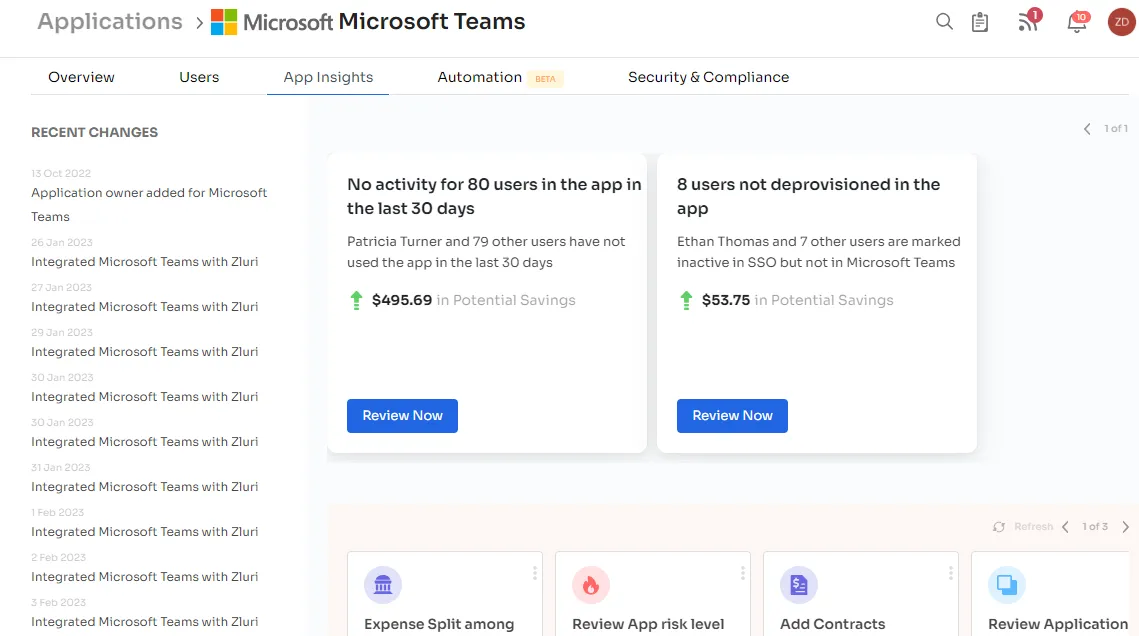Click the Refresh icon in recommendations
Viewport: 1139px width, 636px height.
999,527
